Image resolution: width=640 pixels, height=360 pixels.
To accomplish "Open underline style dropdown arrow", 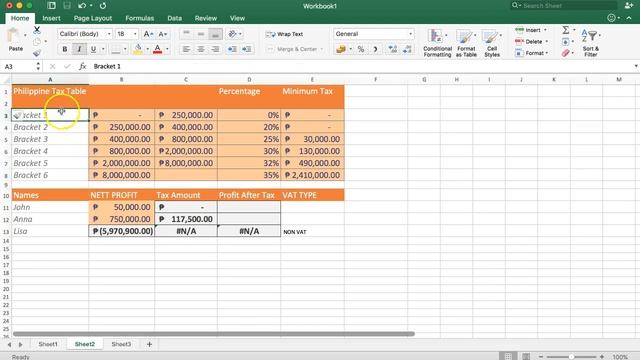I will click(x=103, y=49).
